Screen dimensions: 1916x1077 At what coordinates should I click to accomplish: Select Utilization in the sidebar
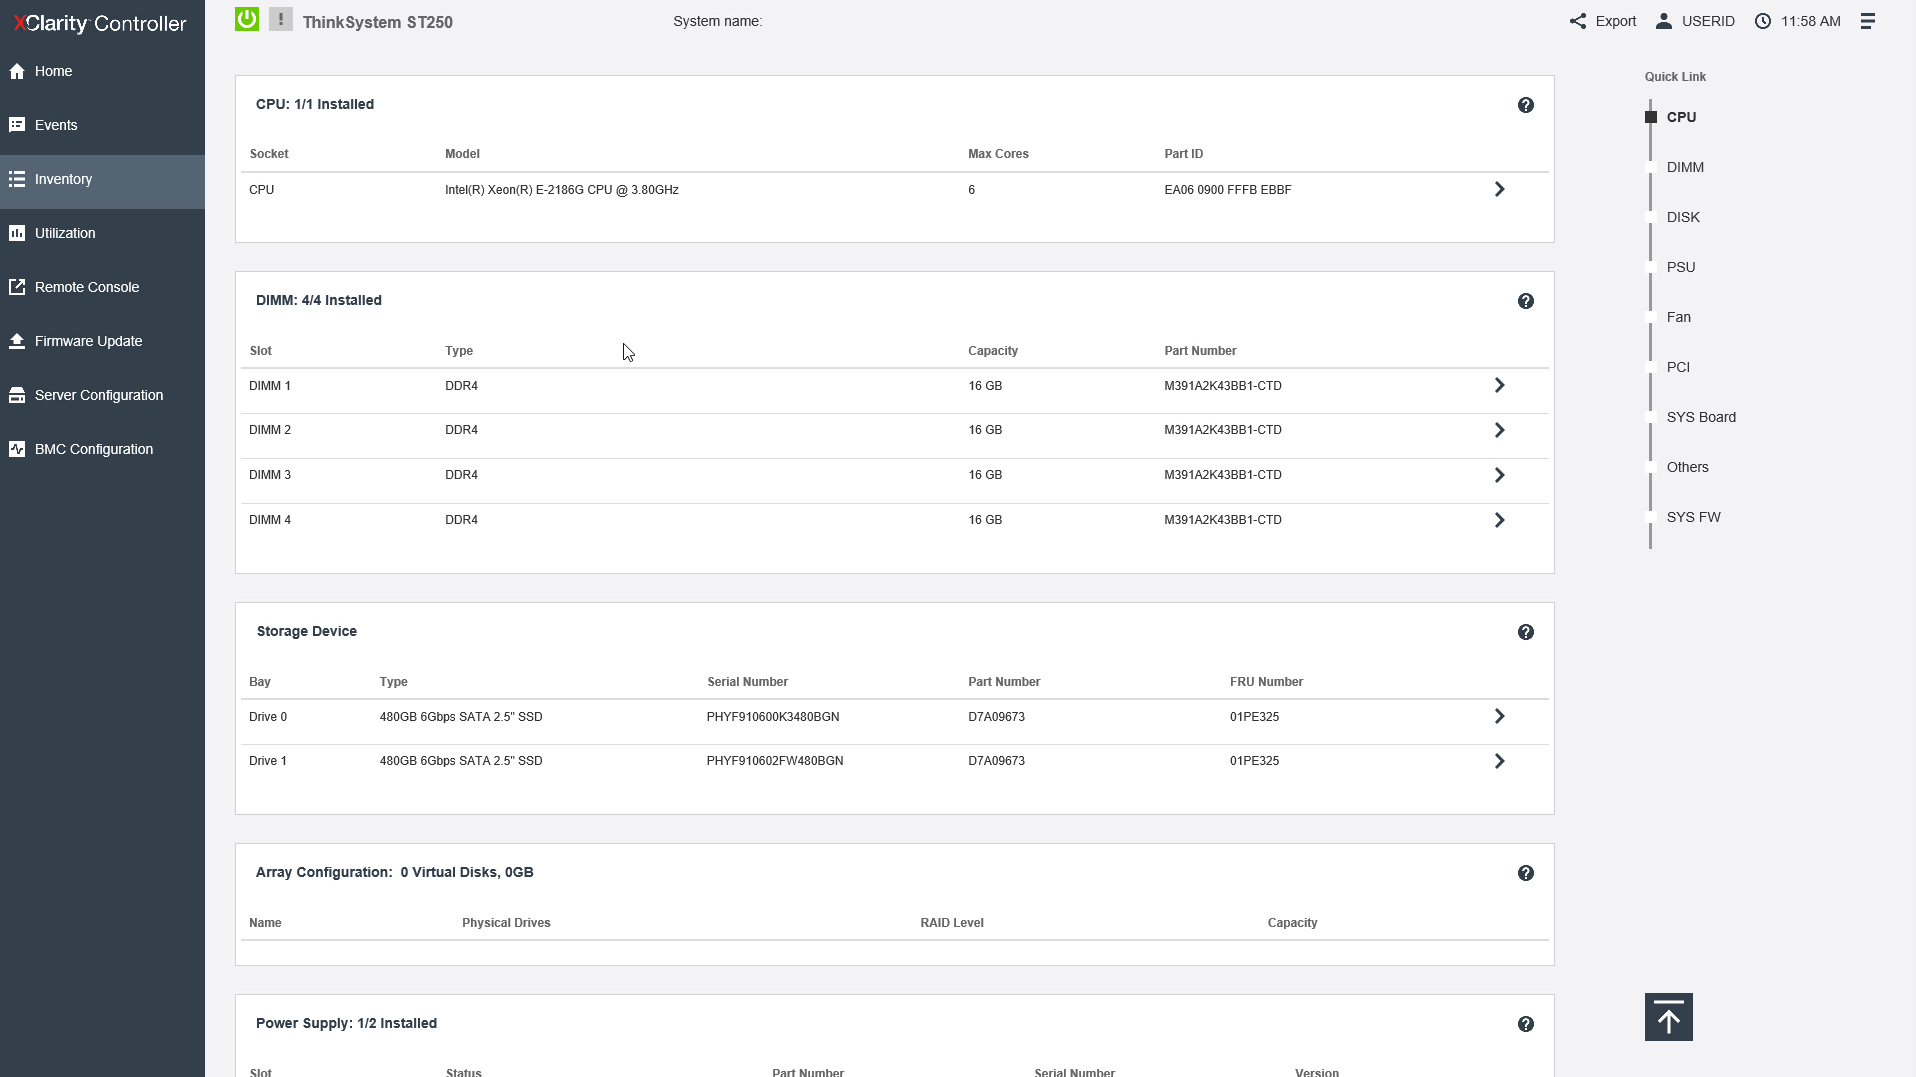(102, 233)
